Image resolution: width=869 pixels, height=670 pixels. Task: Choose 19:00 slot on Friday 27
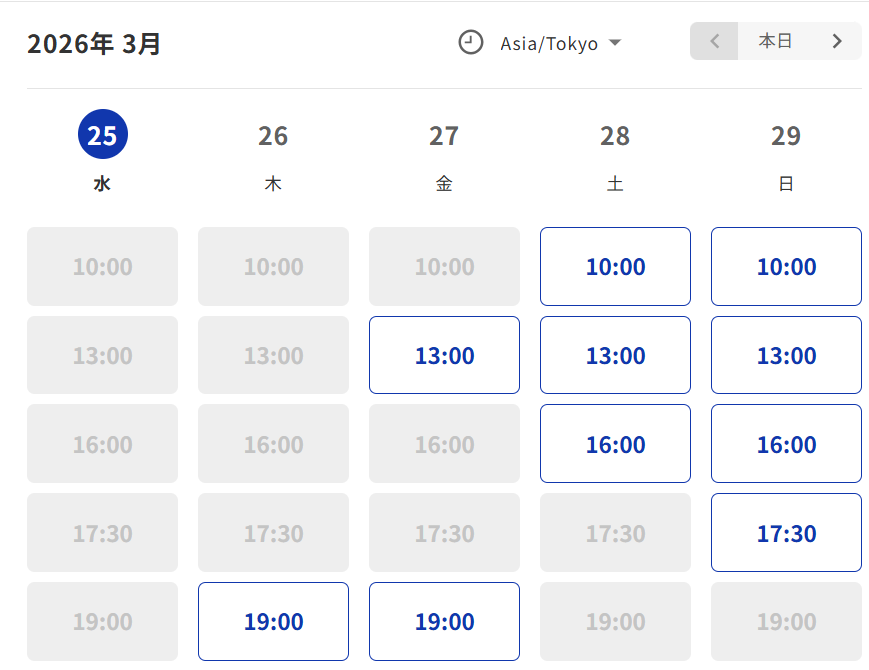tap(444, 621)
